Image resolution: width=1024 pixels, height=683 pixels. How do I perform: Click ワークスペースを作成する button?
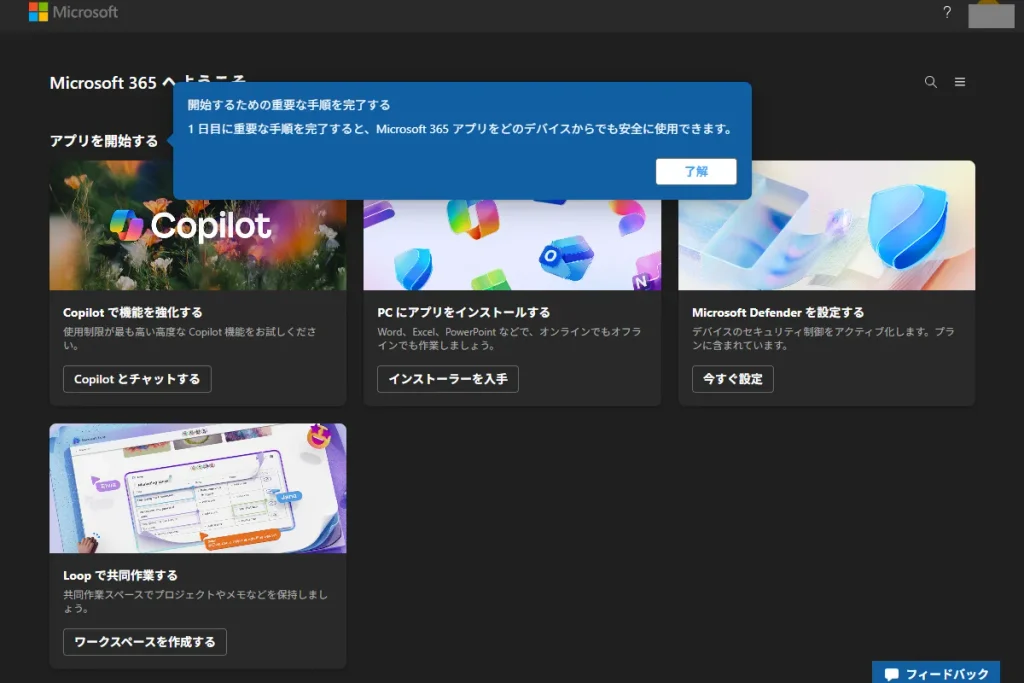145,642
